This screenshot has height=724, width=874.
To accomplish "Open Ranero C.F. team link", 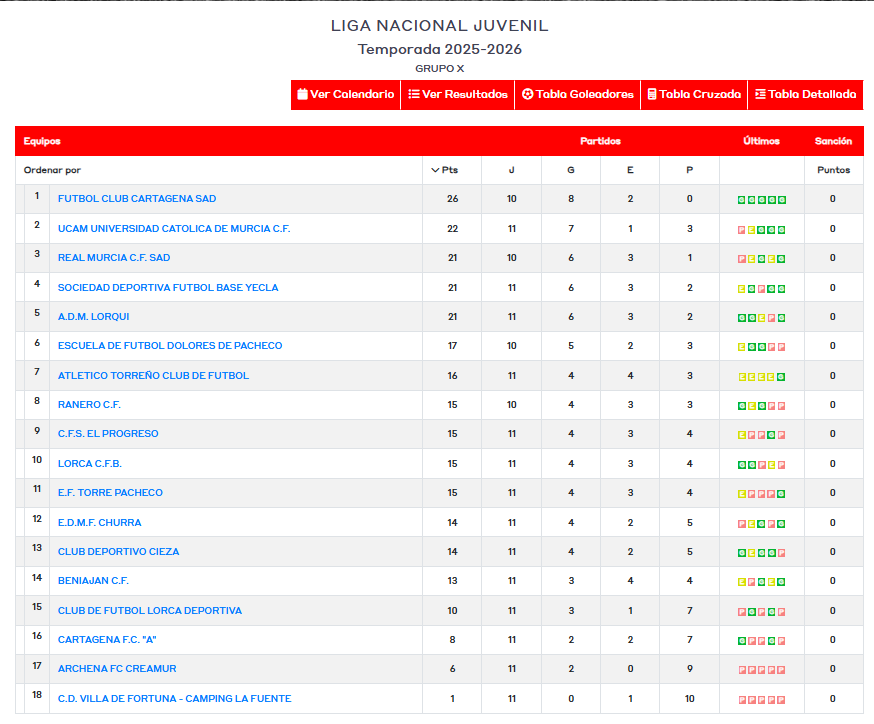I will (89, 405).
